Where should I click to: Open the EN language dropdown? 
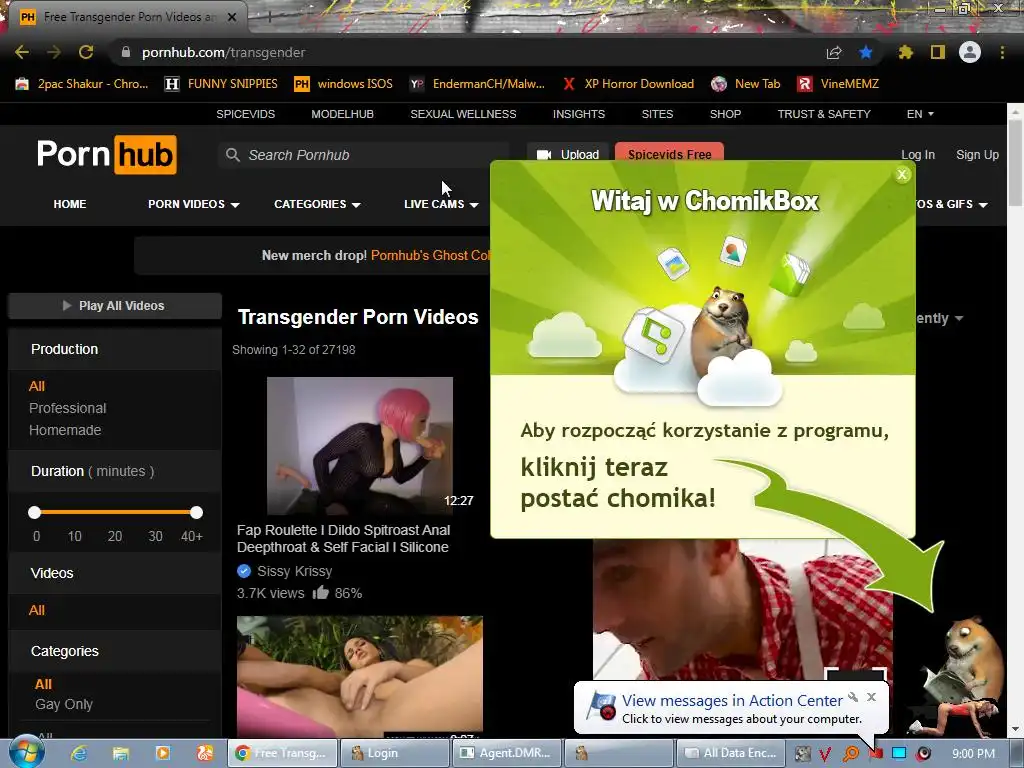920,114
